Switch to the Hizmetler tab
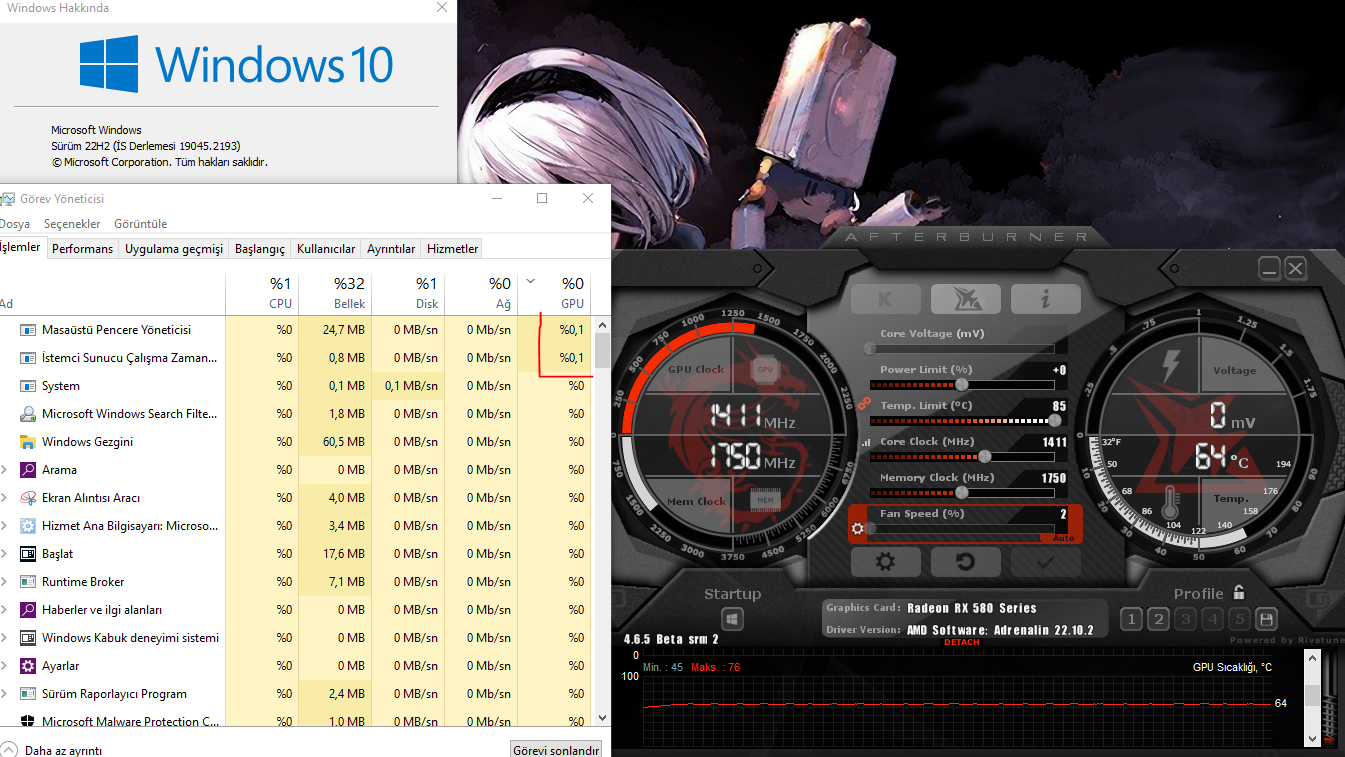The image size is (1345, 757). point(452,249)
